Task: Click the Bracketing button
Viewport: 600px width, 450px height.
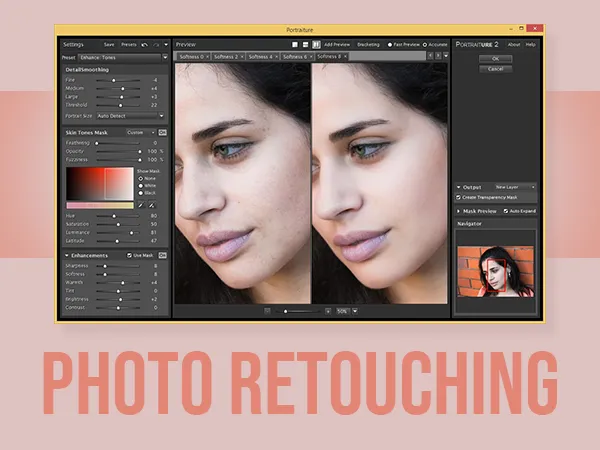Action: (368, 45)
